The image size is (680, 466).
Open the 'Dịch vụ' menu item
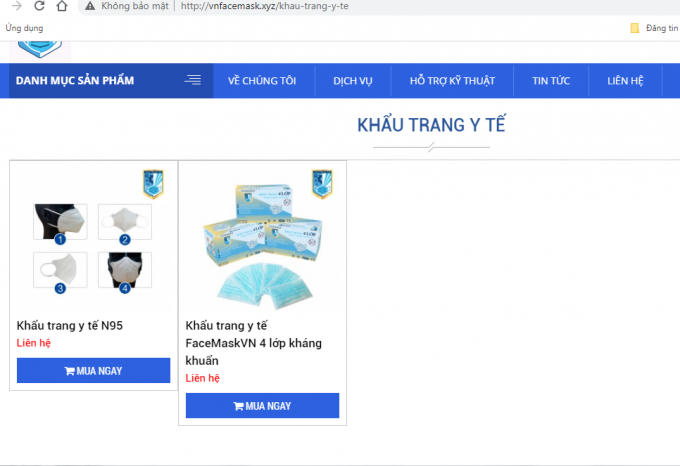tap(353, 81)
